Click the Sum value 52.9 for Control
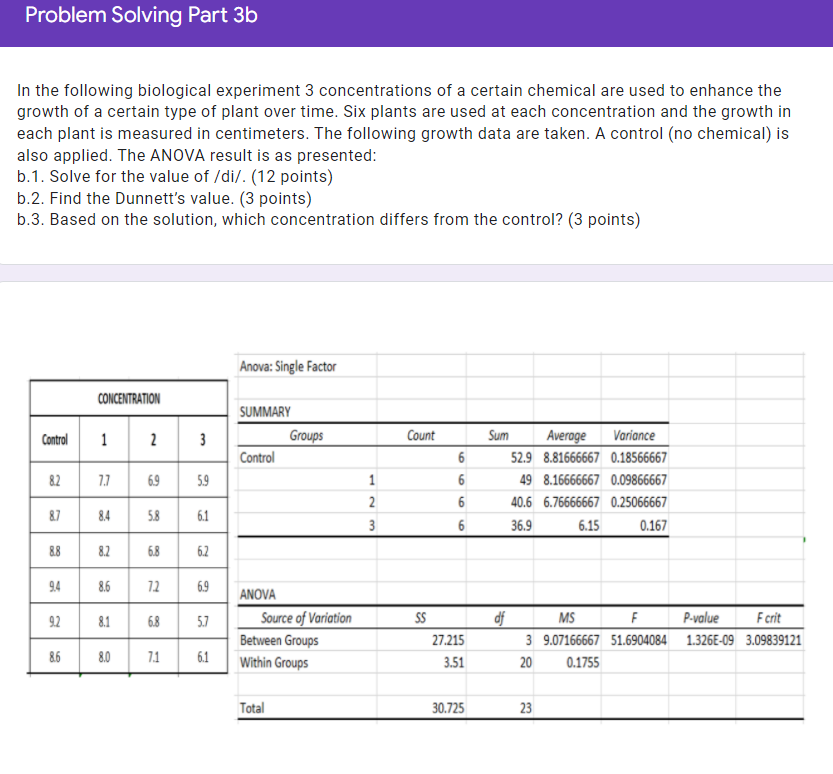This screenshot has height=774, width=833. pyautogui.click(x=525, y=457)
